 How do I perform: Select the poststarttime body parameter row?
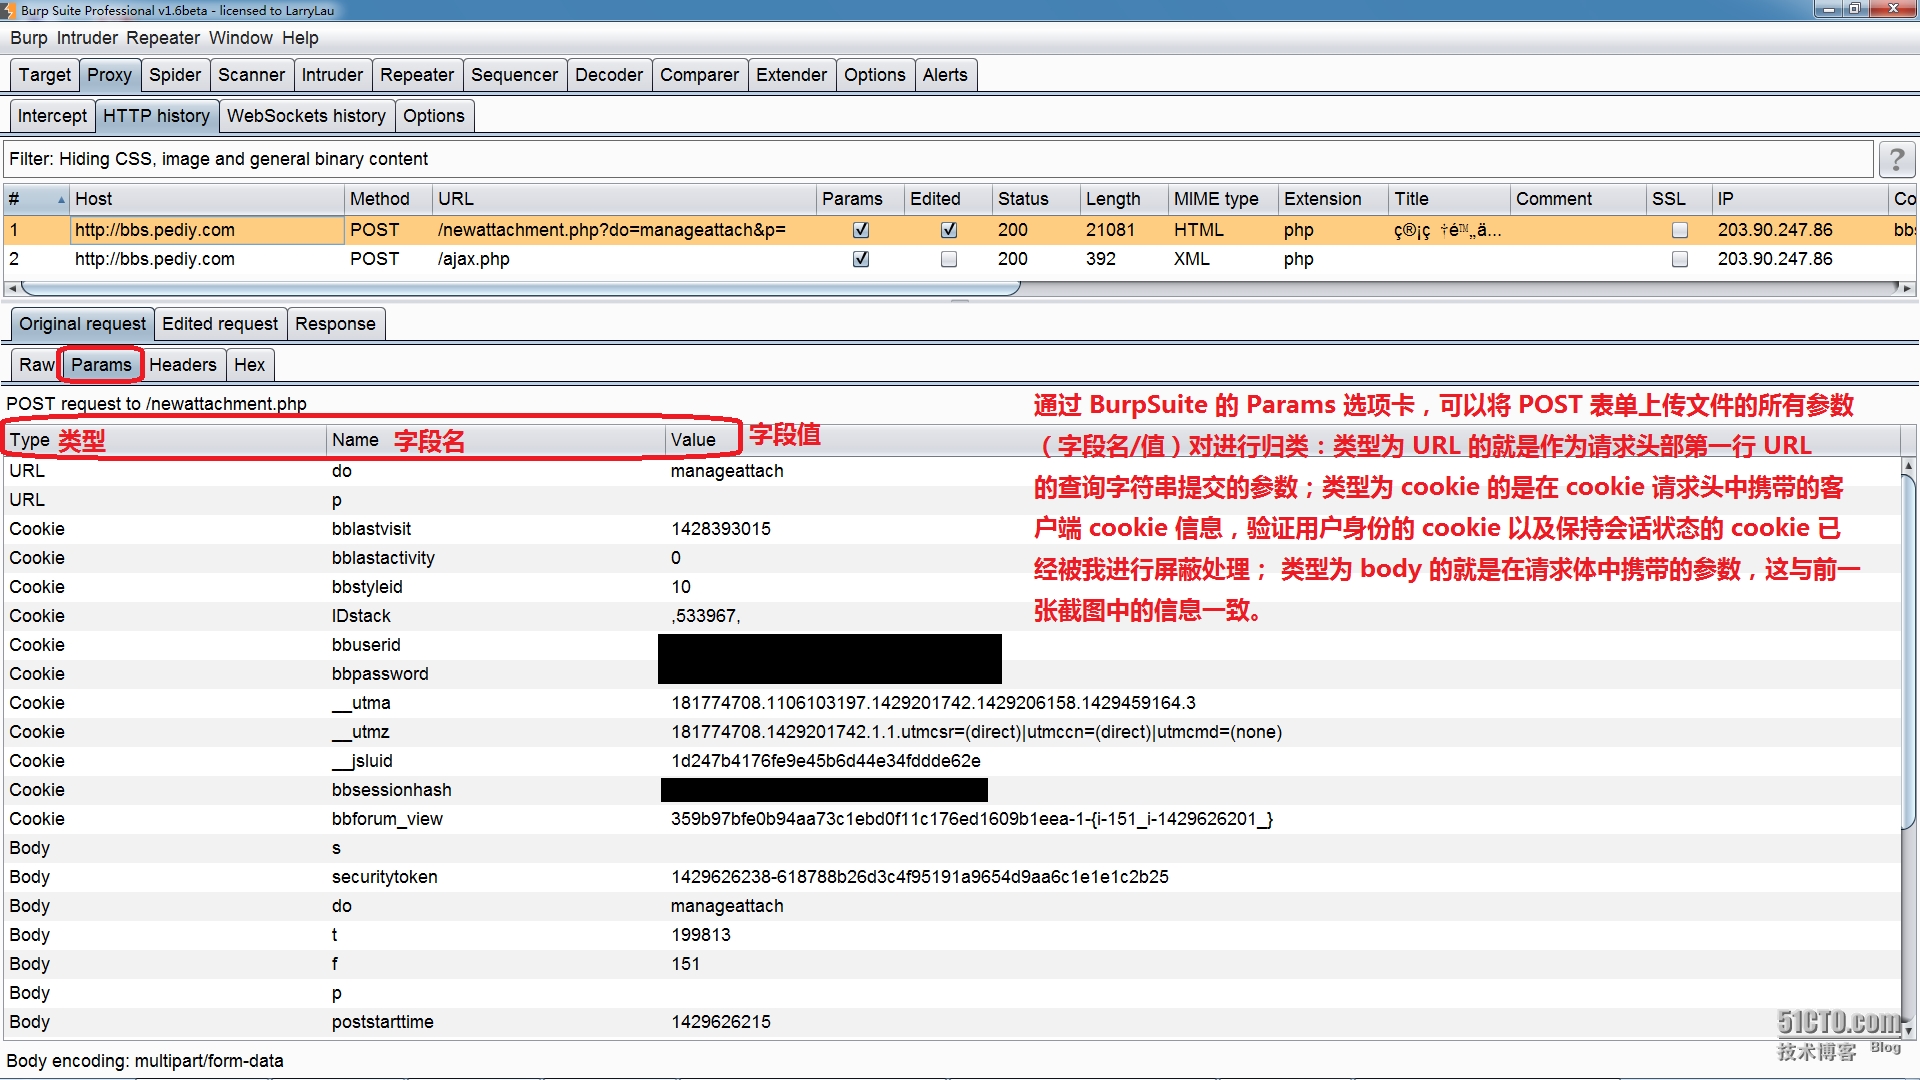(x=952, y=1022)
